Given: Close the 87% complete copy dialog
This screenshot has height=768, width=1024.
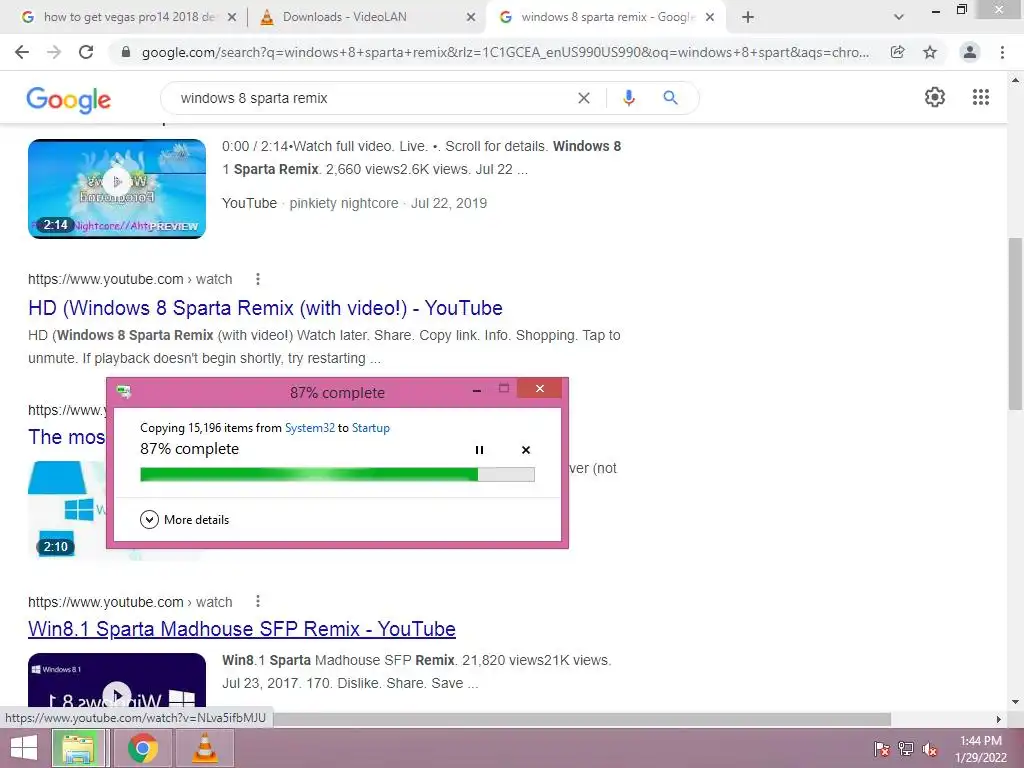Looking at the screenshot, I should pyautogui.click(x=539, y=389).
